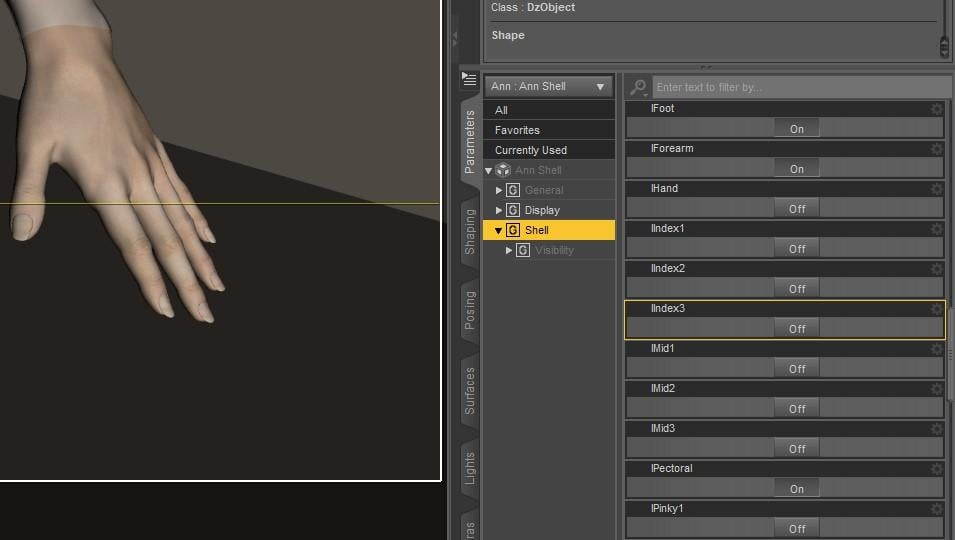The image size is (955, 540).
Task: Open the lPinky1 parameter settings gear
Action: (x=936, y=509)
